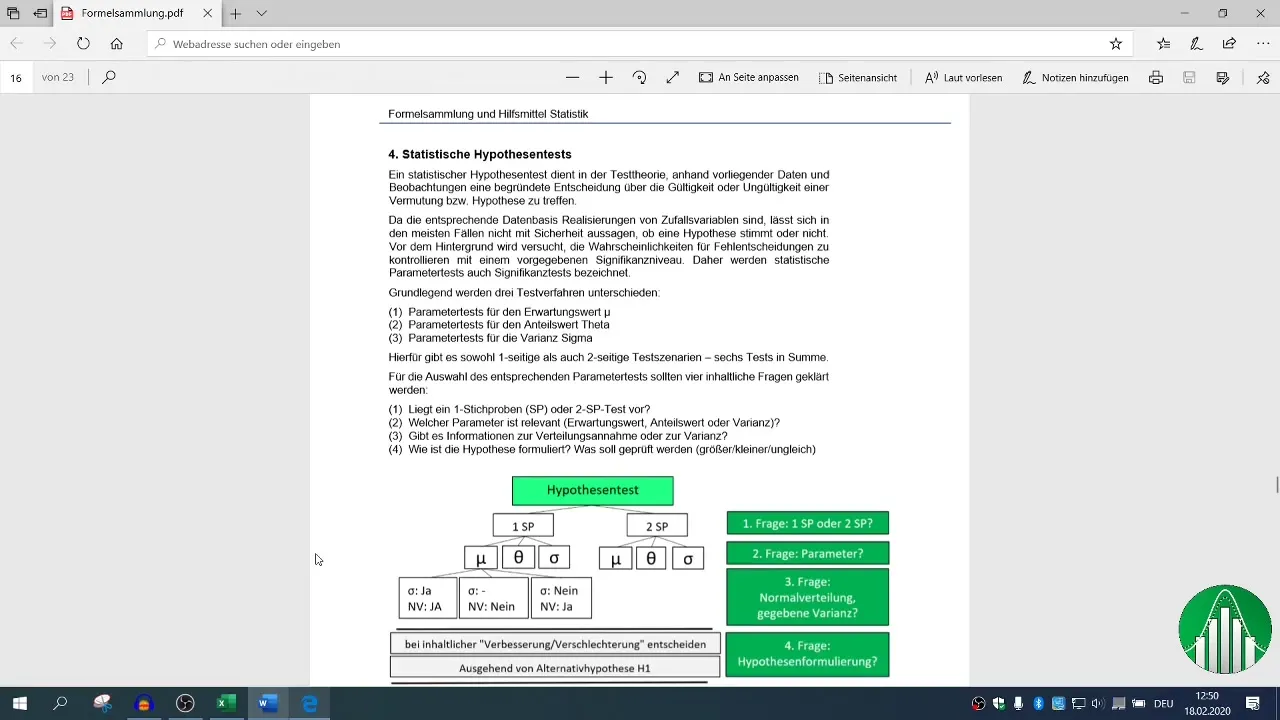Edit the PDF page number field
Image resolution: width=1280 pixels, height=720 pixels.
pyautogui.click(x=16, y=77)
